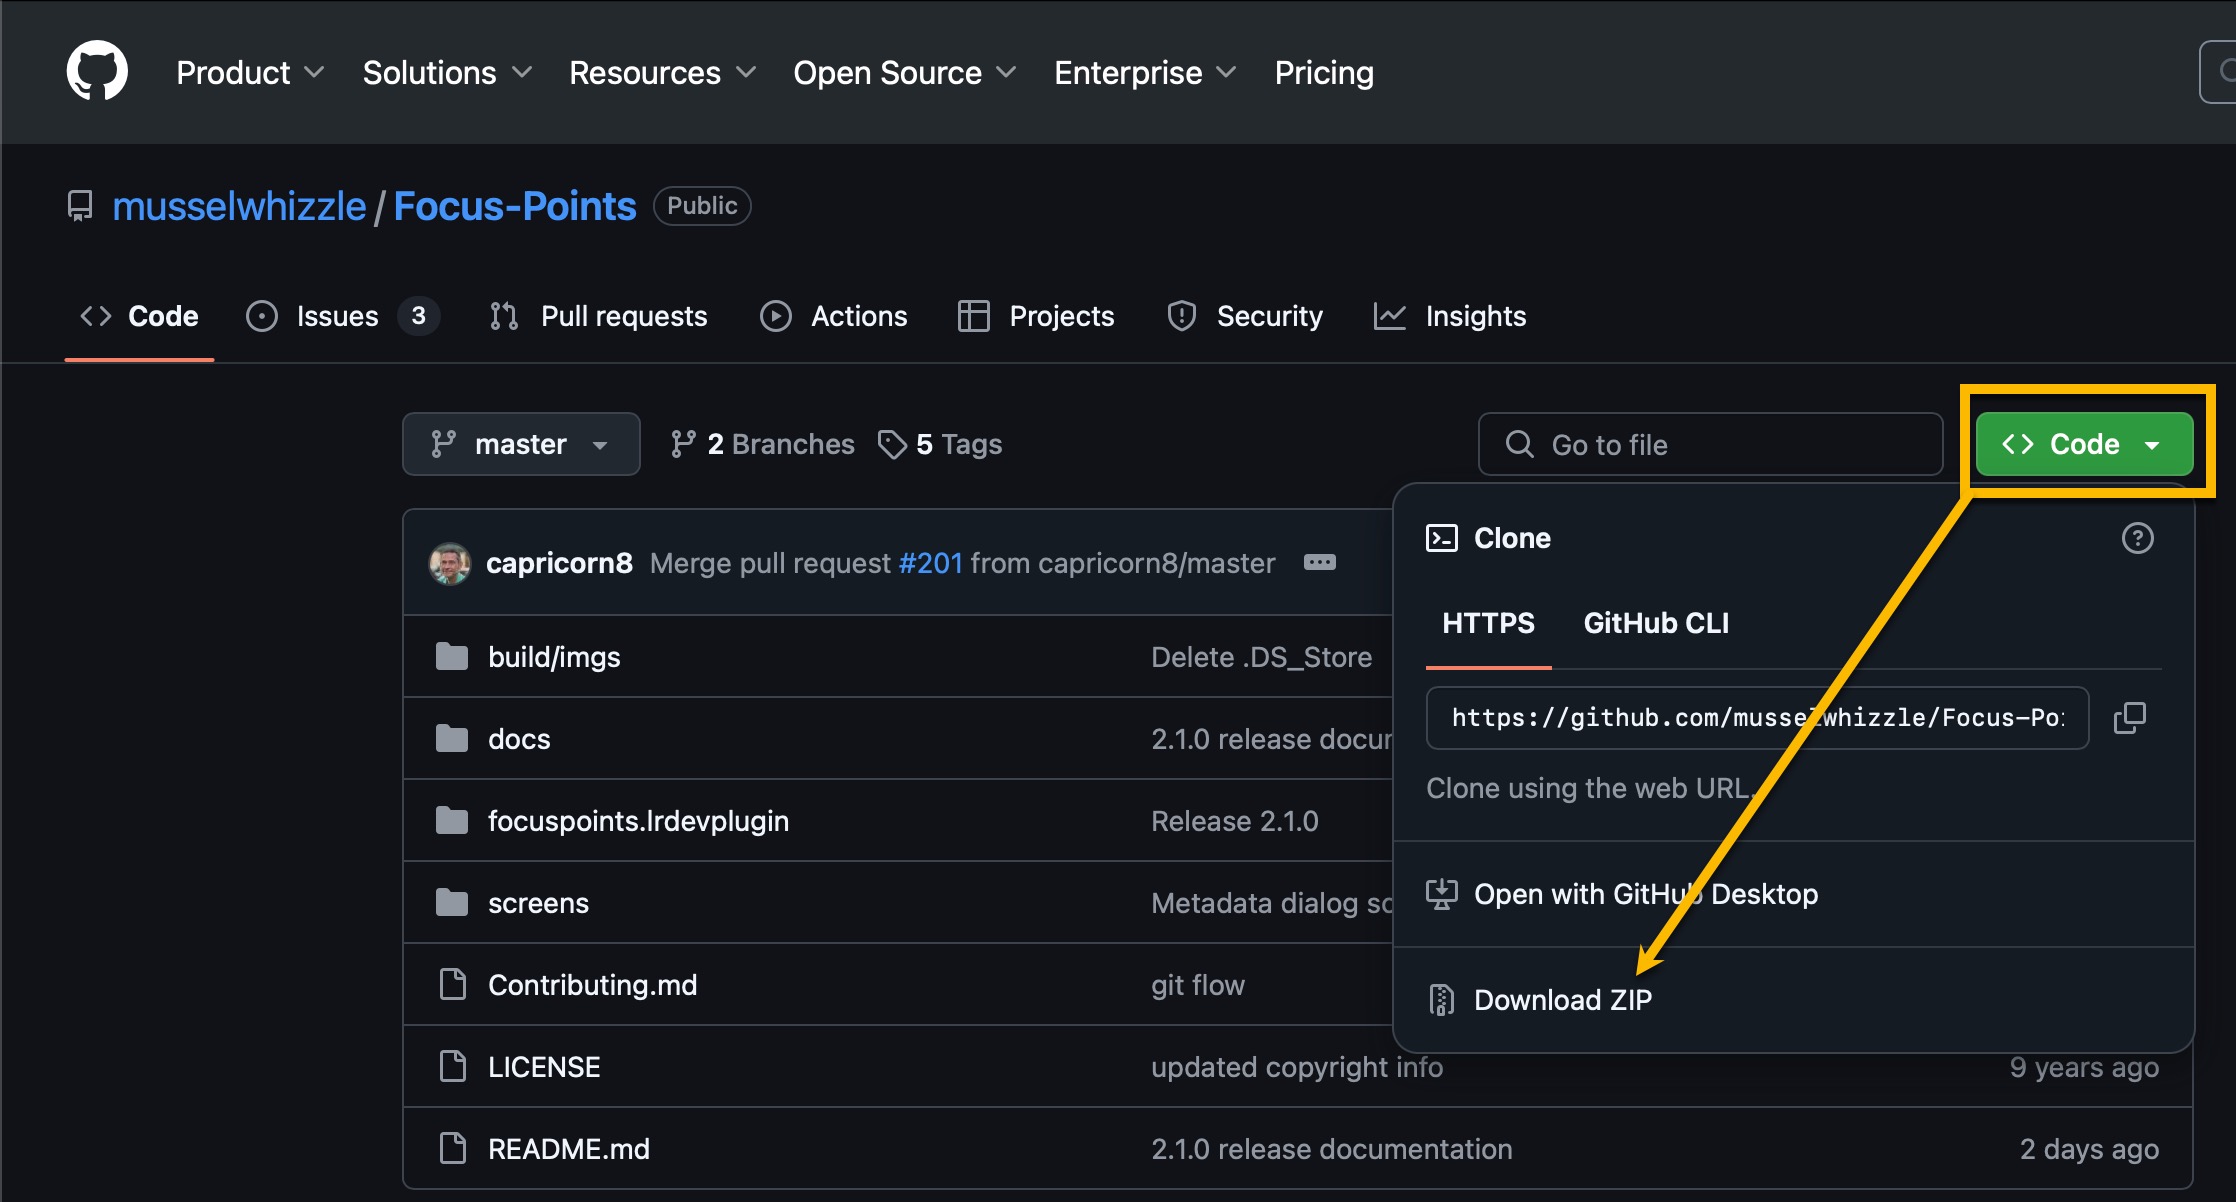Screen dimensions: 2236x1202
Task: Click the terminal icon beside Clone
Action: pyautogui.click(x=1442, y=538)
